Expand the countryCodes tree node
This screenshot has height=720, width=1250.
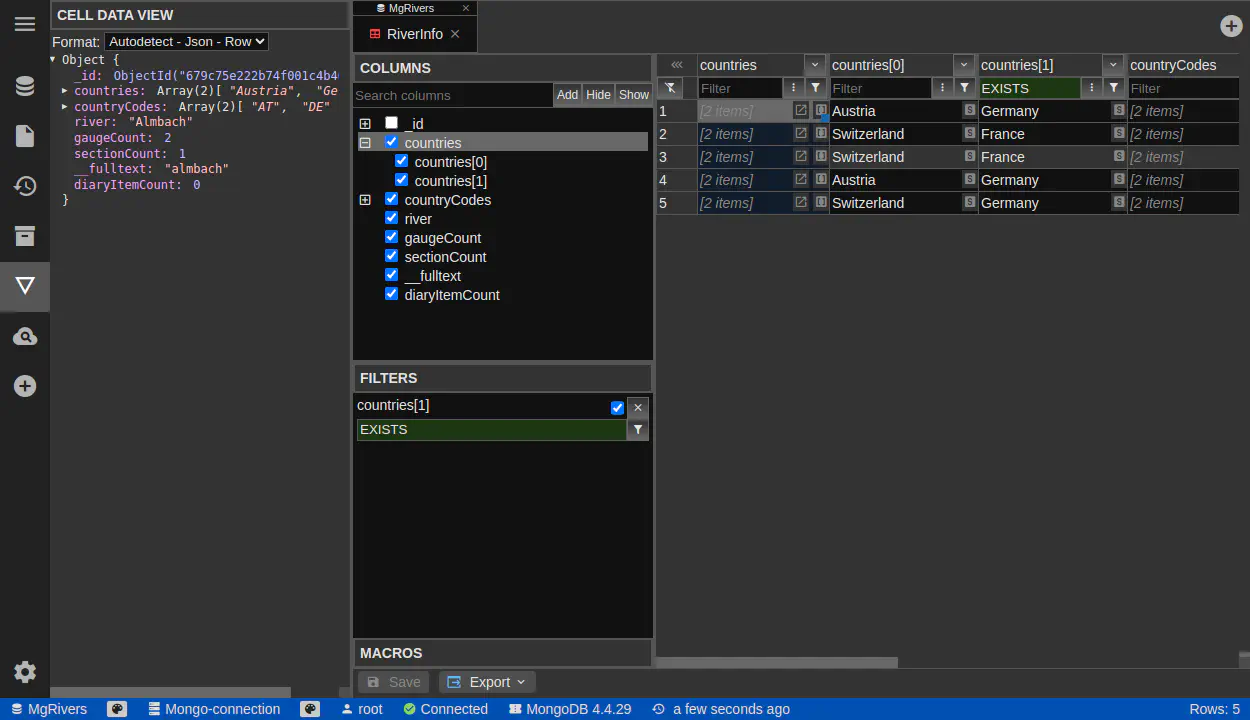[x=365, y=200]
